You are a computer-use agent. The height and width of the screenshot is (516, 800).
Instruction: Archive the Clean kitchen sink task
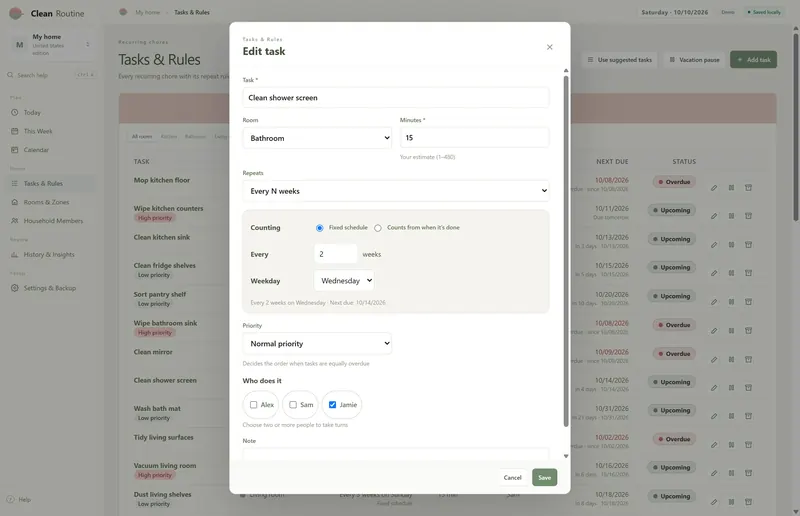point(748,244)
